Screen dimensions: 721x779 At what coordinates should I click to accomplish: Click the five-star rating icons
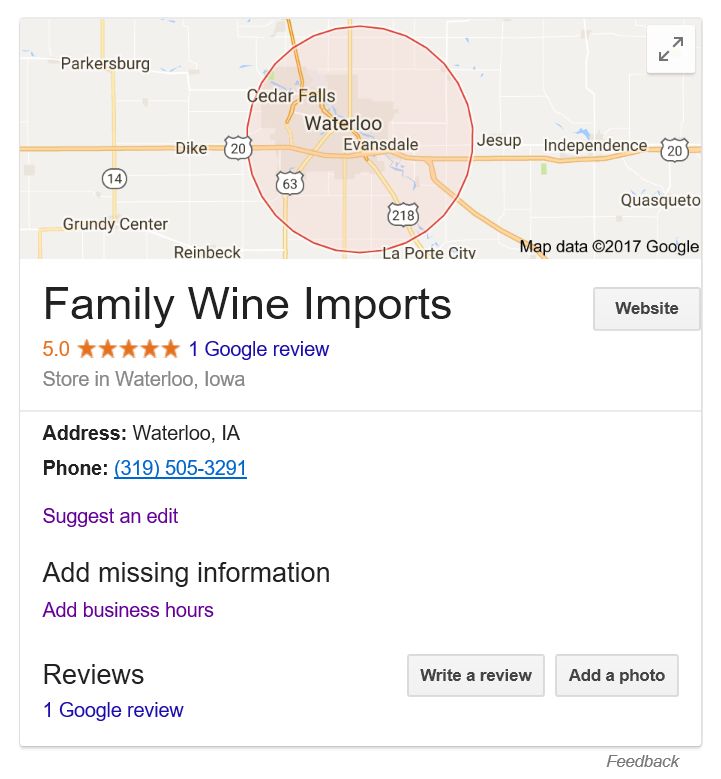[x=129, y=349]
